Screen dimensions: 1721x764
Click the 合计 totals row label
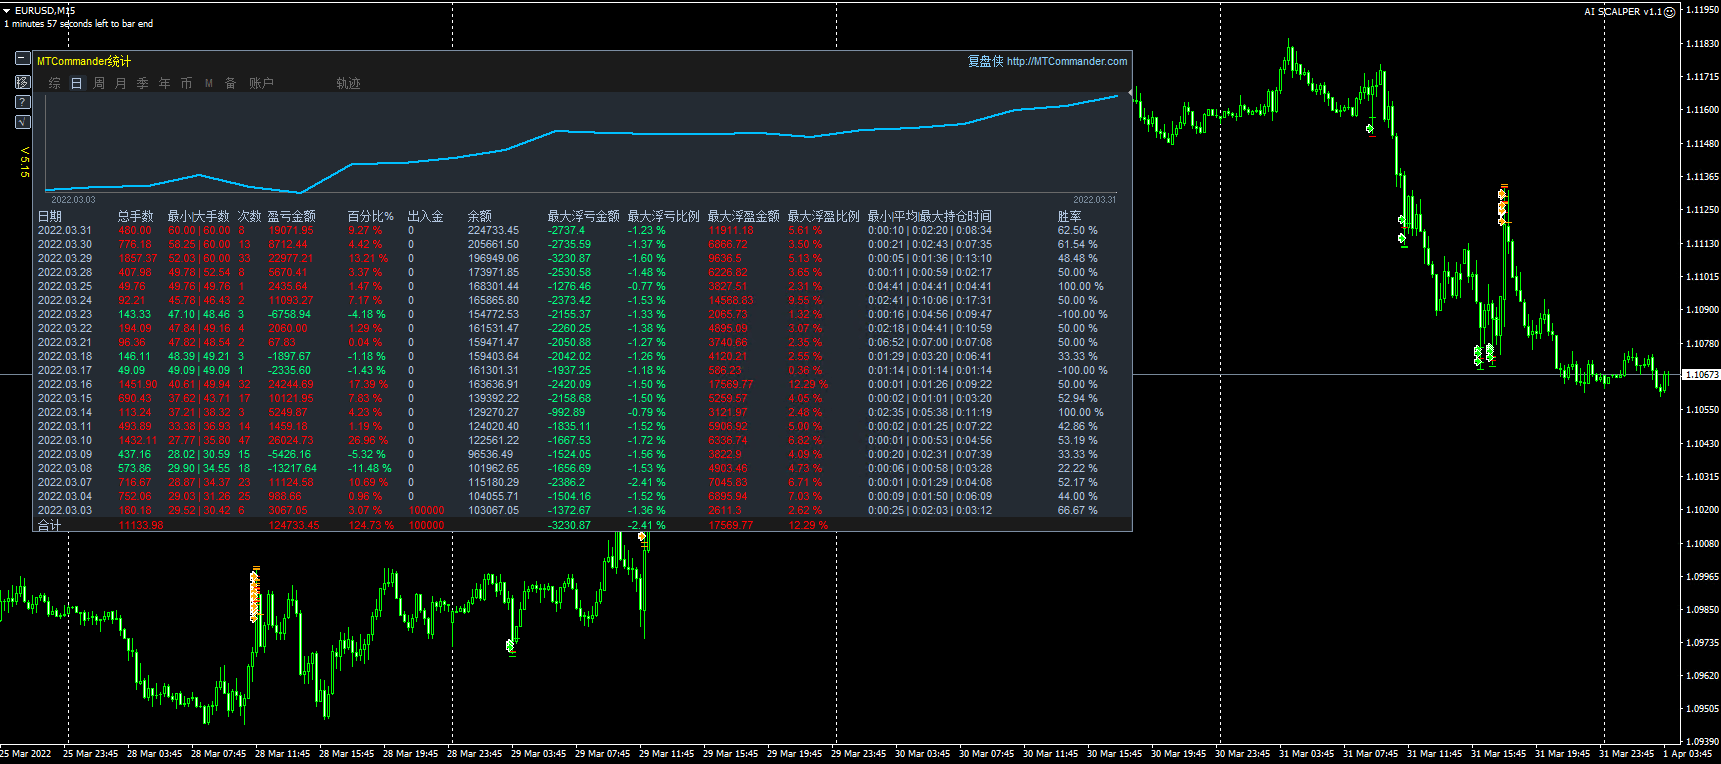tap(49, 525)
